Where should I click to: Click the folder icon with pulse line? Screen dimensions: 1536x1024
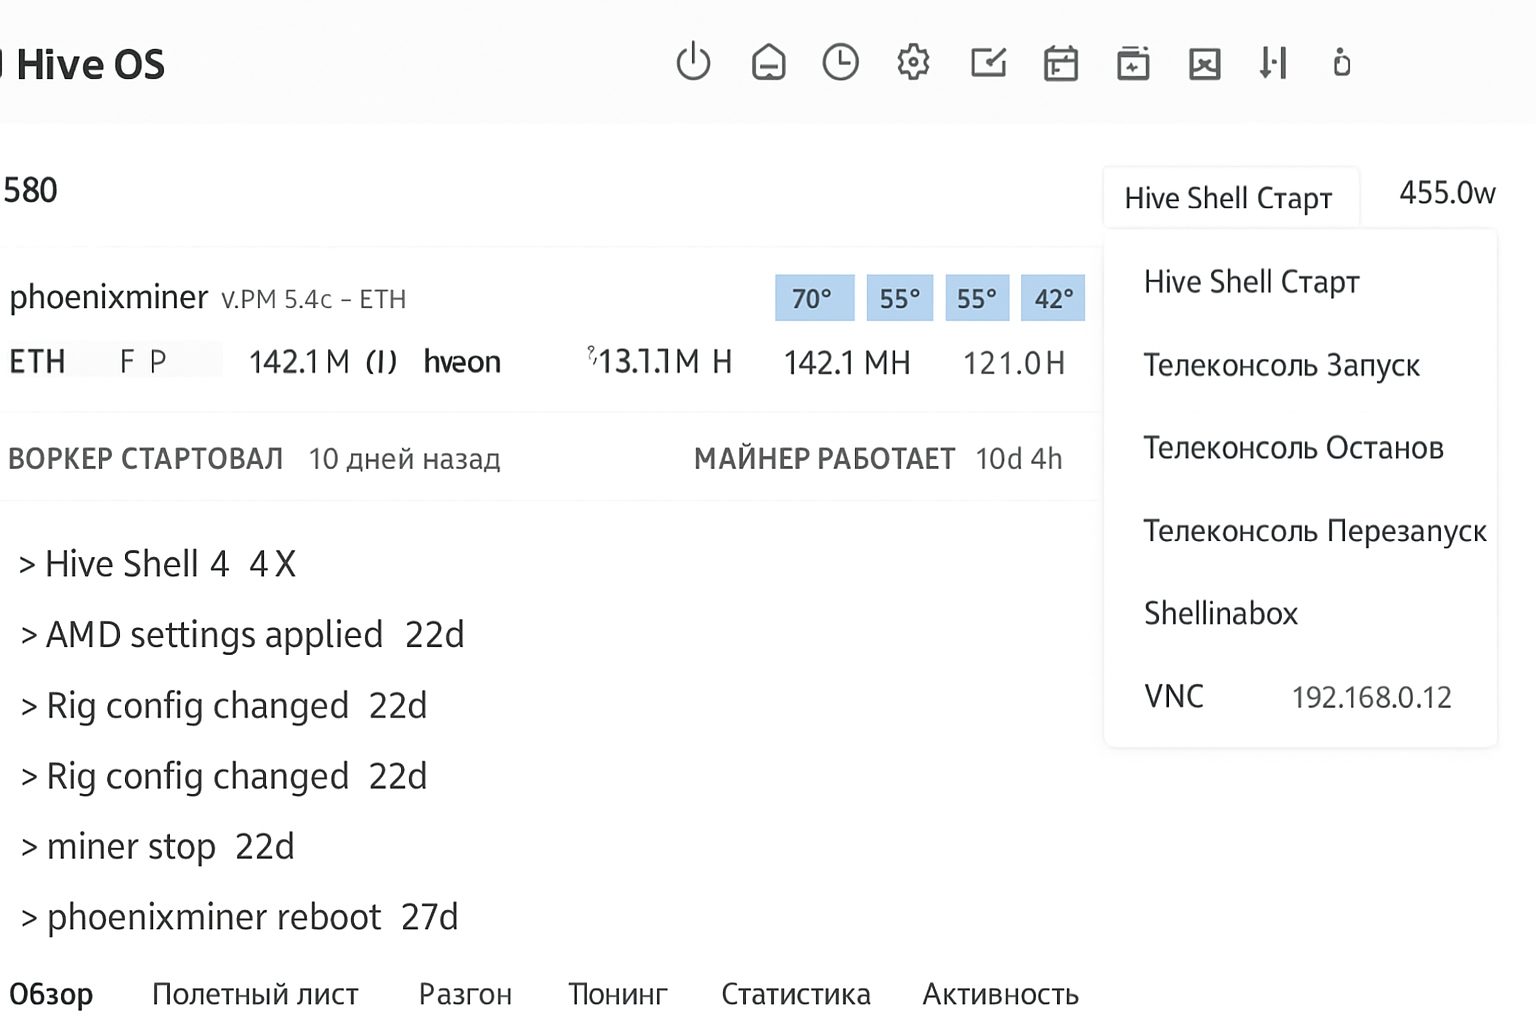pos(1132,64)
